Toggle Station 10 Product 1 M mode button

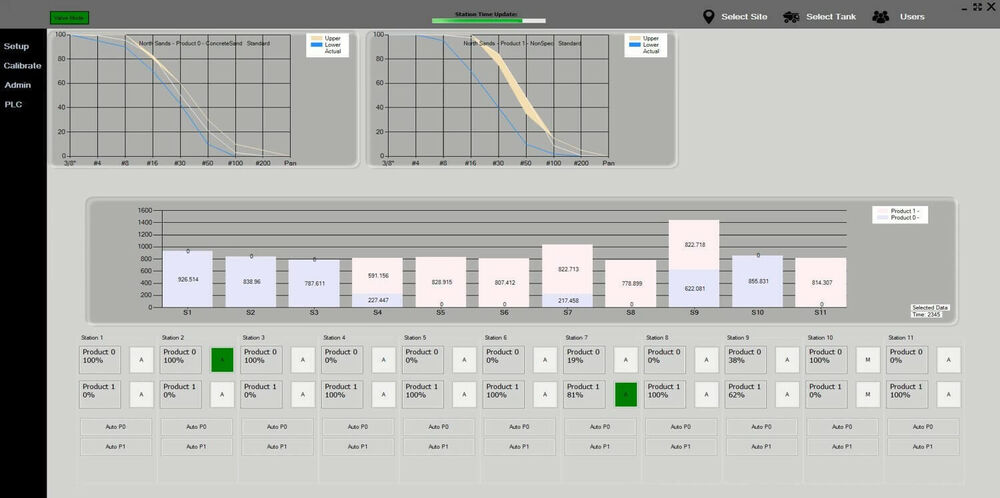pos(867,395)
